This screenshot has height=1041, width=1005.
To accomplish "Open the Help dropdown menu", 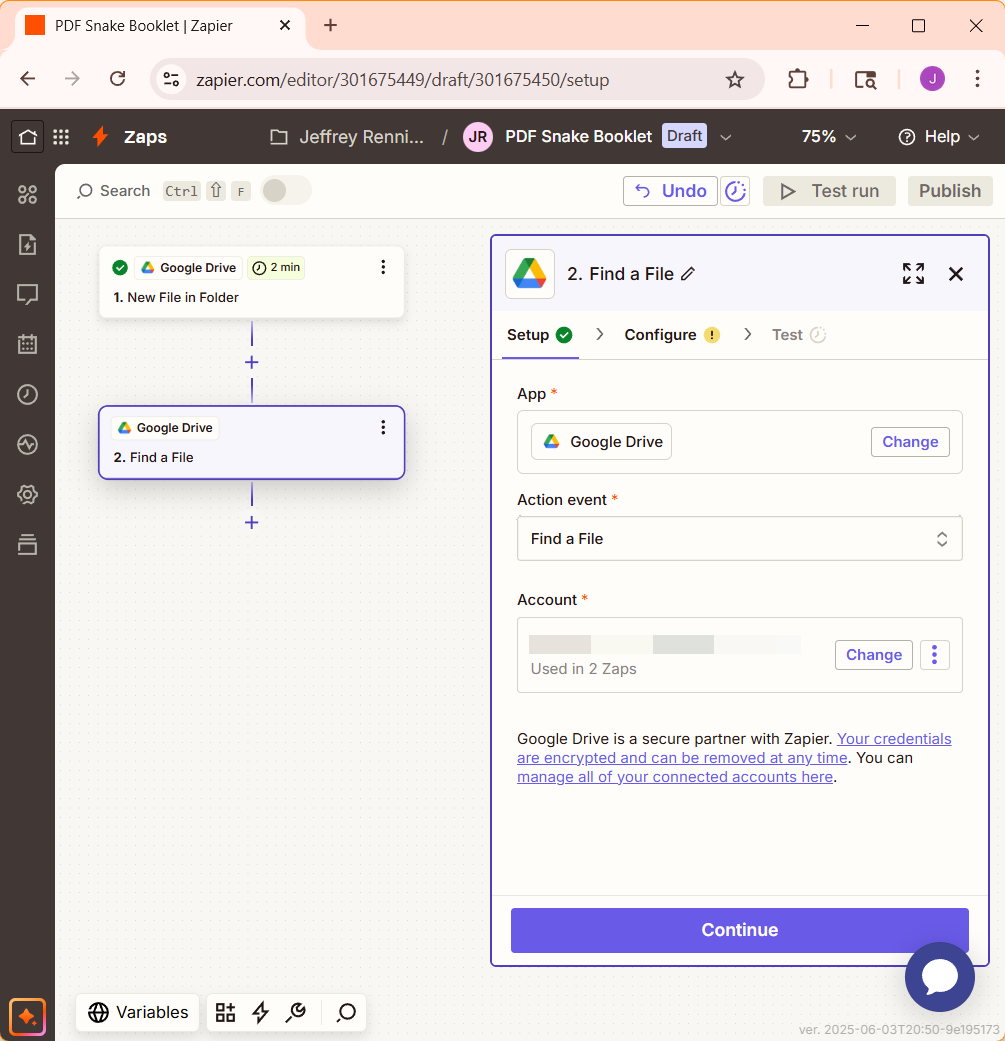I will coord(939,137).
